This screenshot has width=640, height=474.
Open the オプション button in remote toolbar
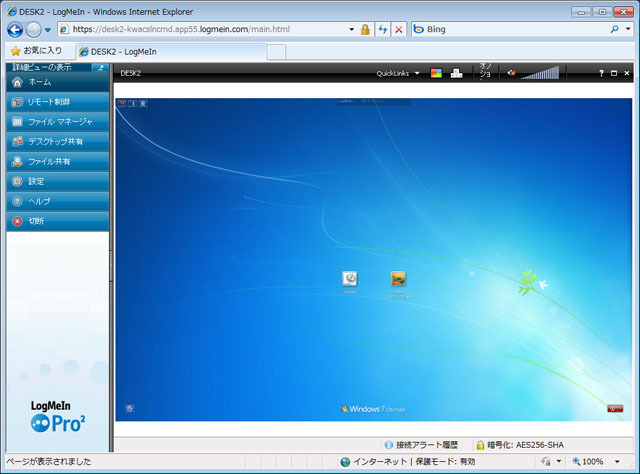(x=485, y=71)
